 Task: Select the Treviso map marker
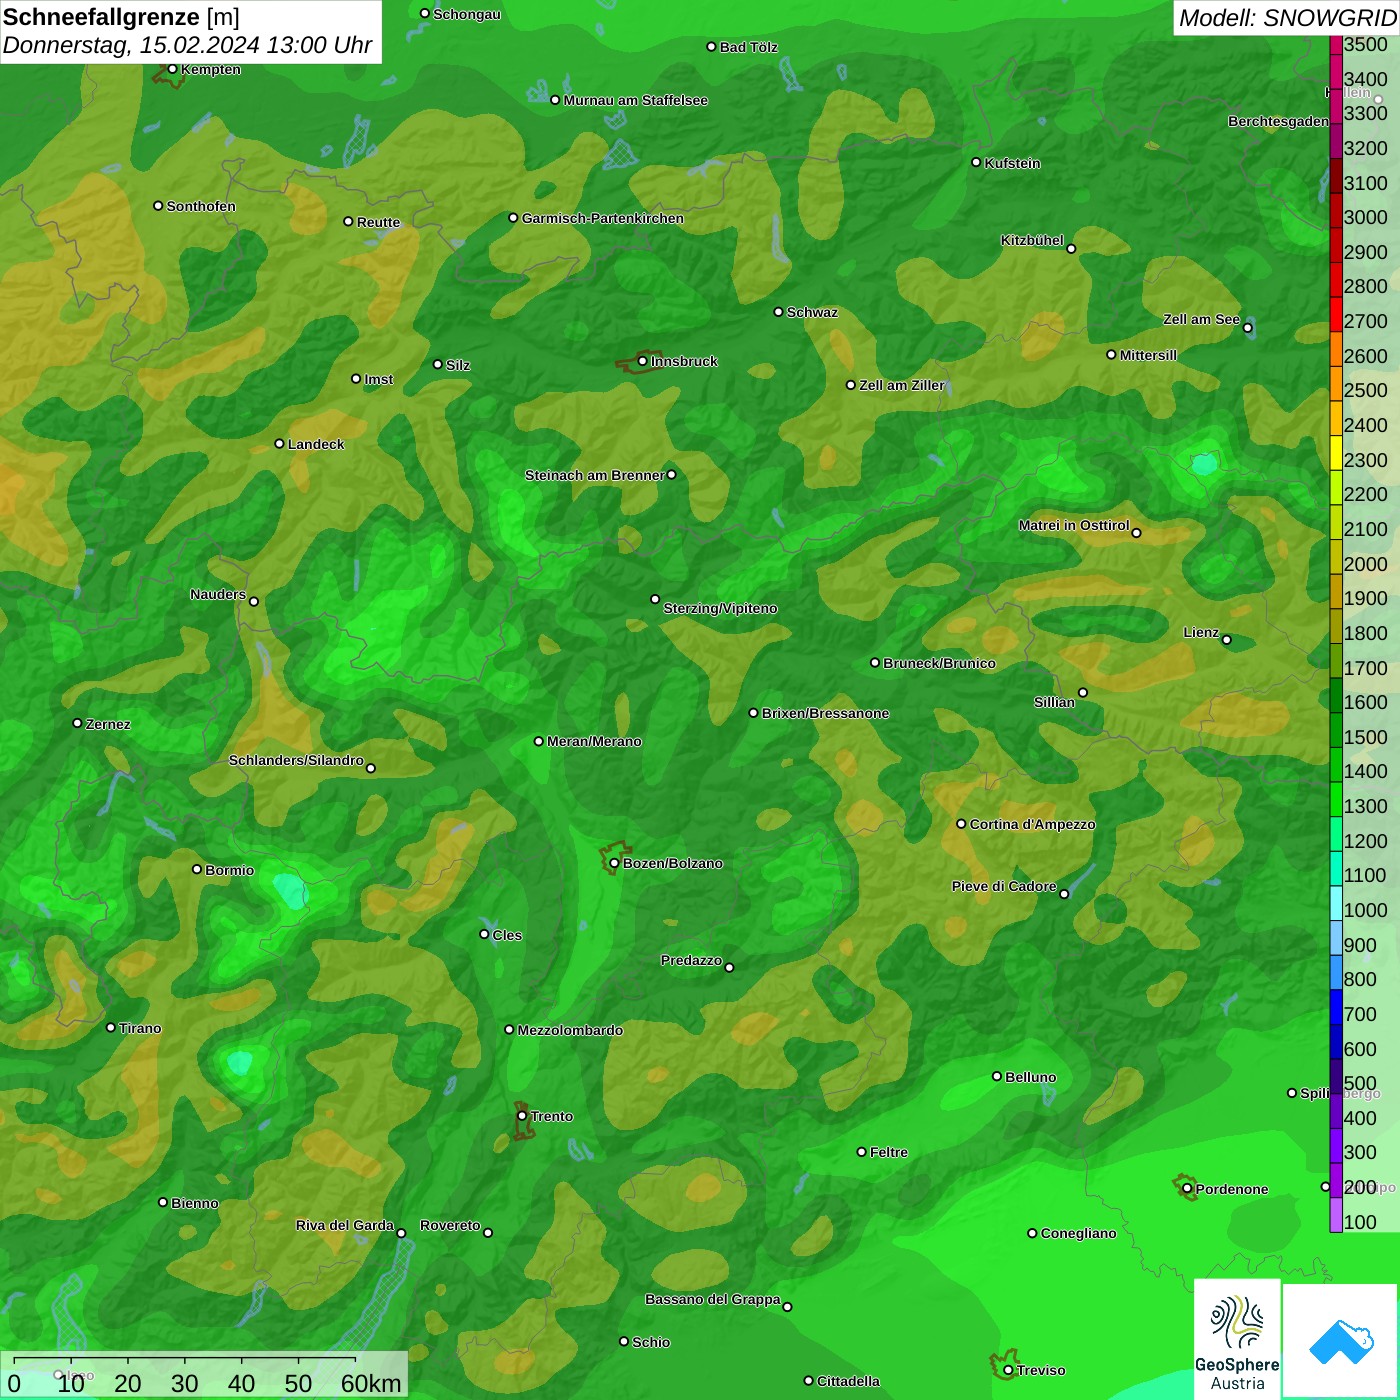tap(1008, 1370)
